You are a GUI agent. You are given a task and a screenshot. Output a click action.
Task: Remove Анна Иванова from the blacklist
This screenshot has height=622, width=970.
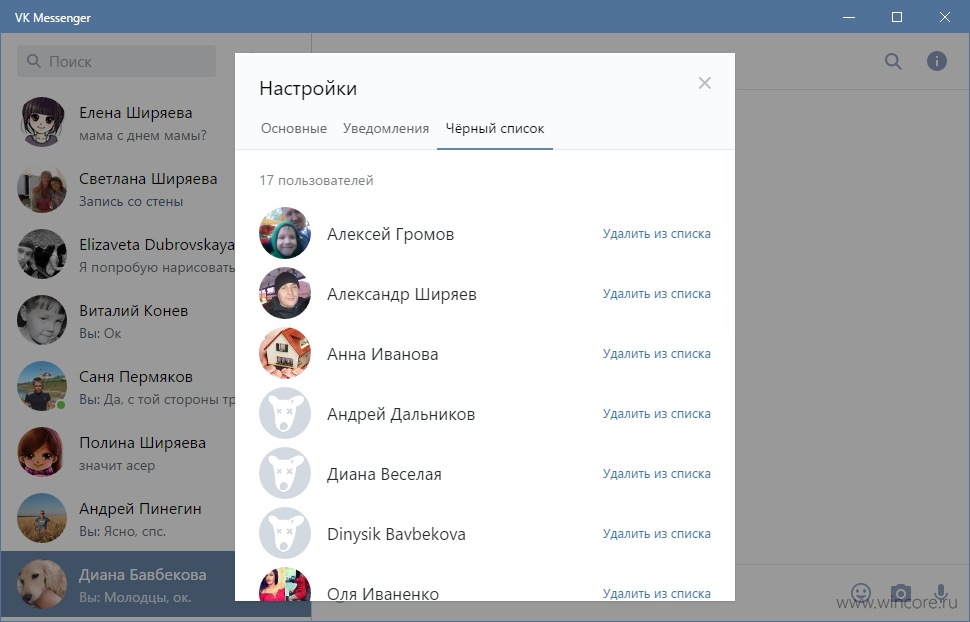tap(656, 354)
